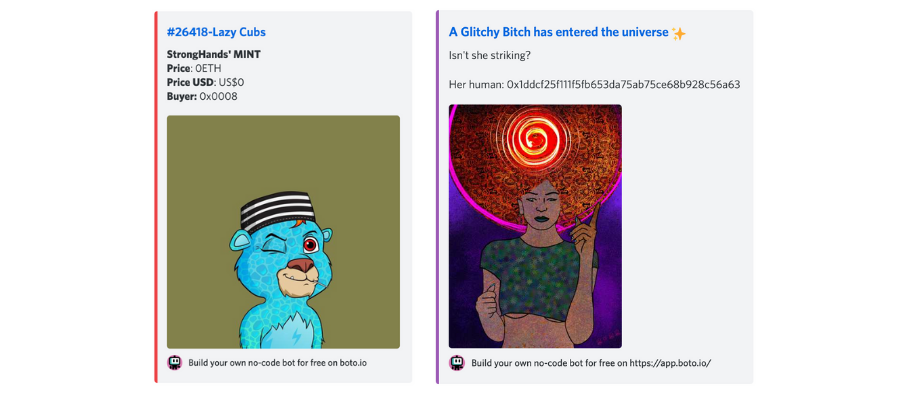Click the bear's striped beanie hat
The image size is (900, 400).
coord(278,211)
